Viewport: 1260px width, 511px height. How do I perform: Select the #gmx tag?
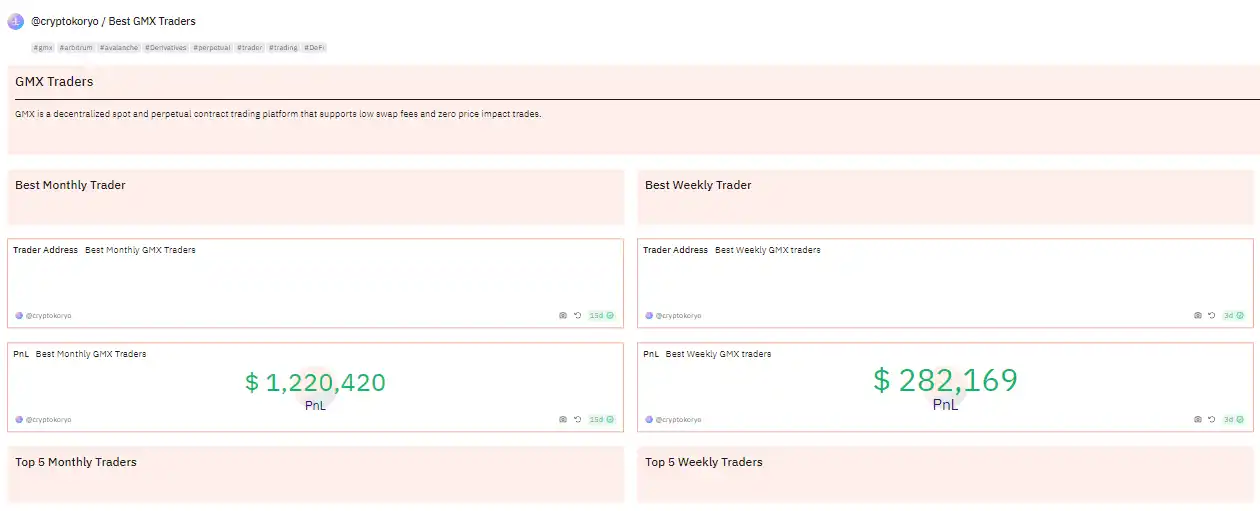click(43, 48)
